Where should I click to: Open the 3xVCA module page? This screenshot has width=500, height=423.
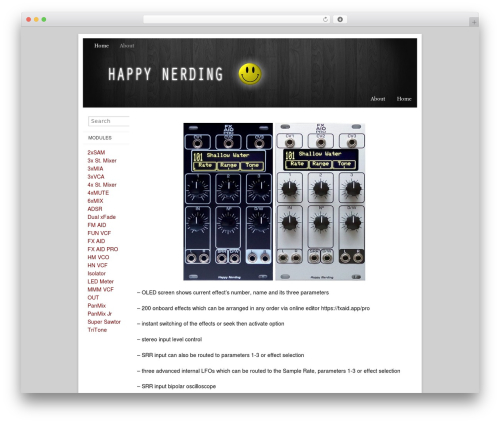click(x=96, y=177)
